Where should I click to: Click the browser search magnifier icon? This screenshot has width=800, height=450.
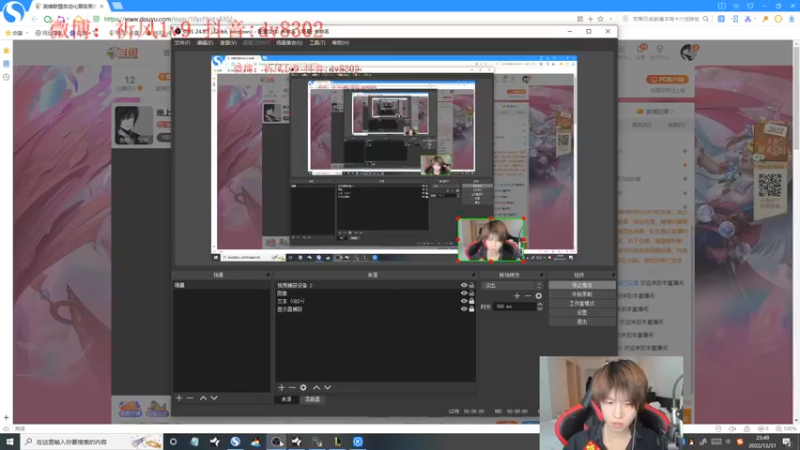tap(706, 19)
